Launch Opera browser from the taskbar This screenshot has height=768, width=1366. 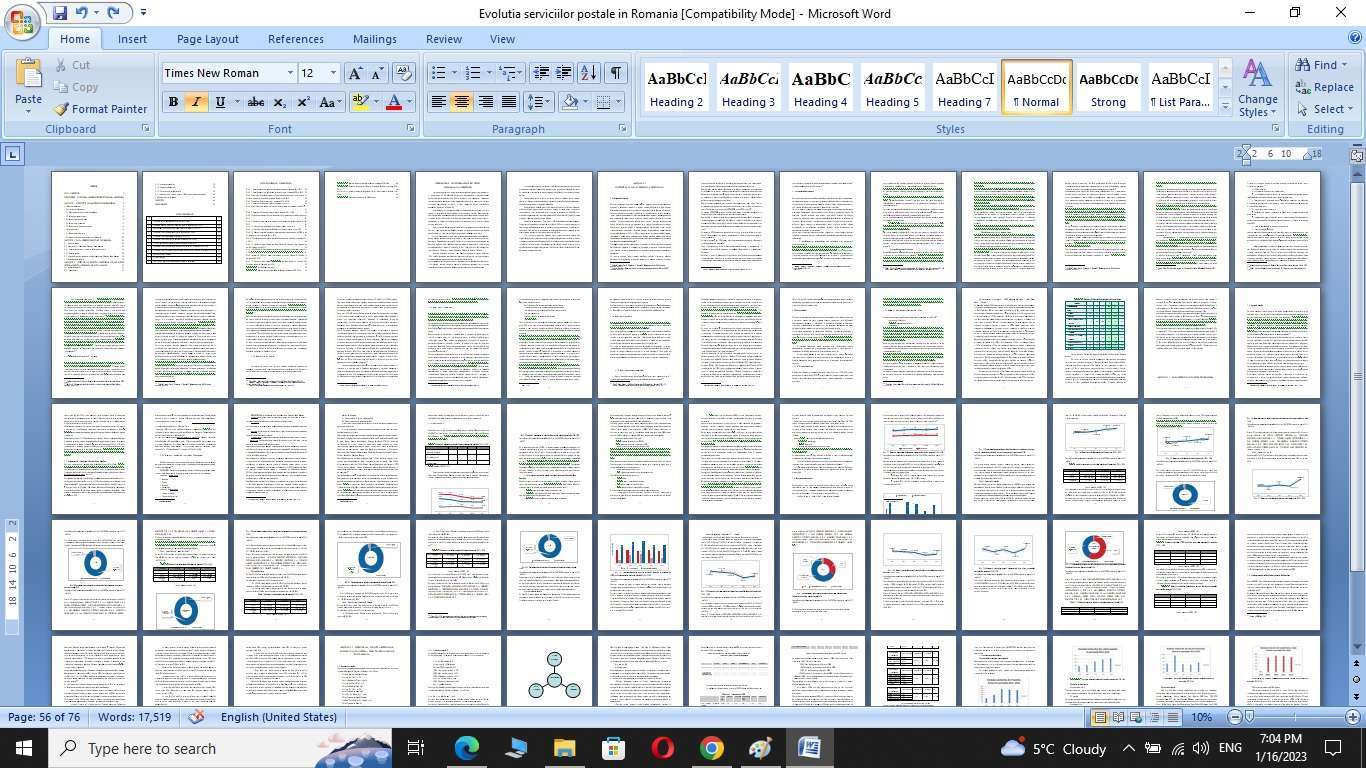(x=662, y=748)
